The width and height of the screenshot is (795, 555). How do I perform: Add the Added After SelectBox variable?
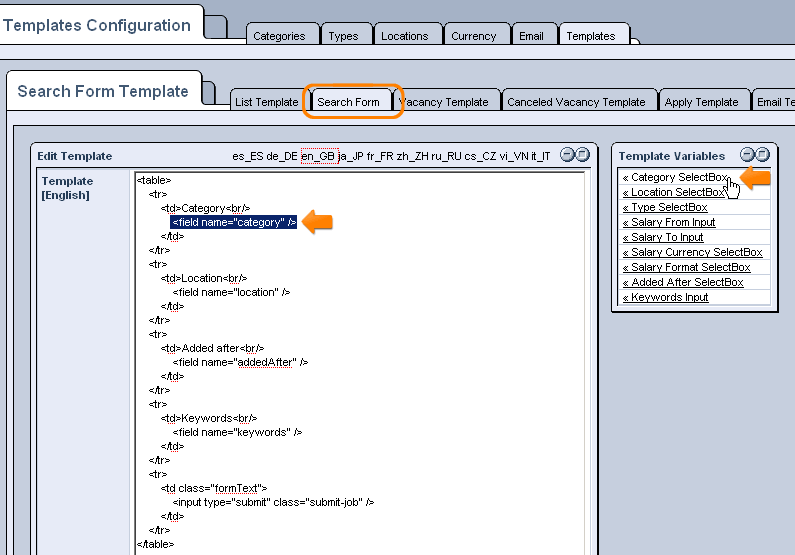(683, 282)
